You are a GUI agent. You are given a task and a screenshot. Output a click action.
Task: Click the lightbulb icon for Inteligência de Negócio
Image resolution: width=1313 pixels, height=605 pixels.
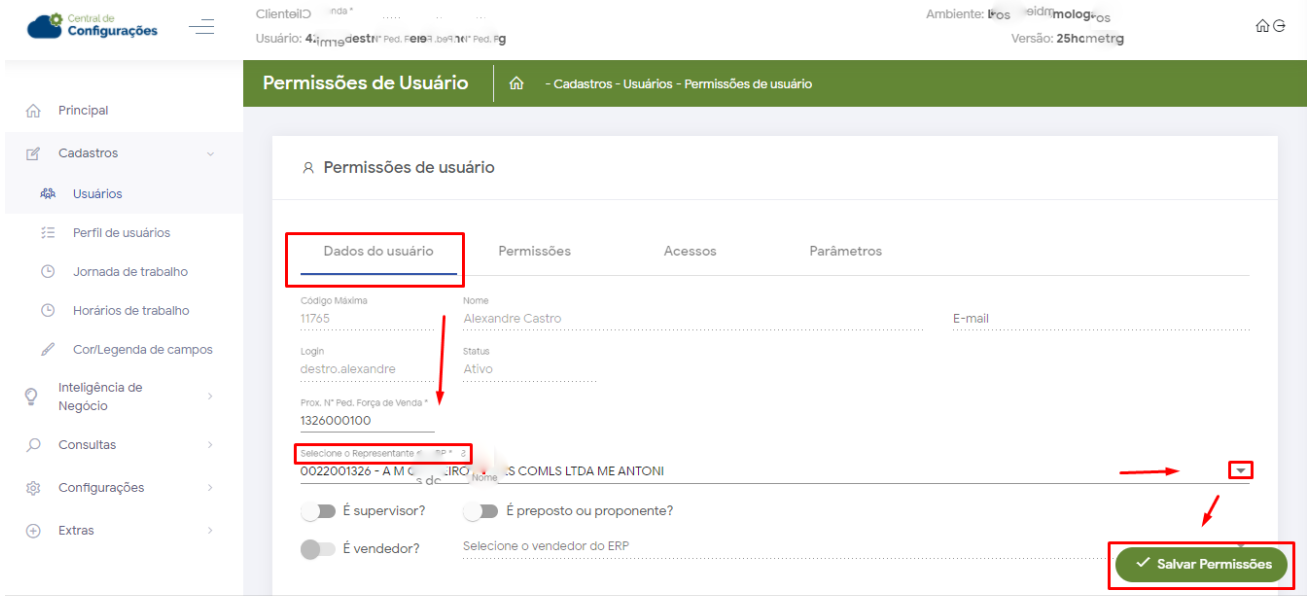pyautogui.click(x=32, y=396)
